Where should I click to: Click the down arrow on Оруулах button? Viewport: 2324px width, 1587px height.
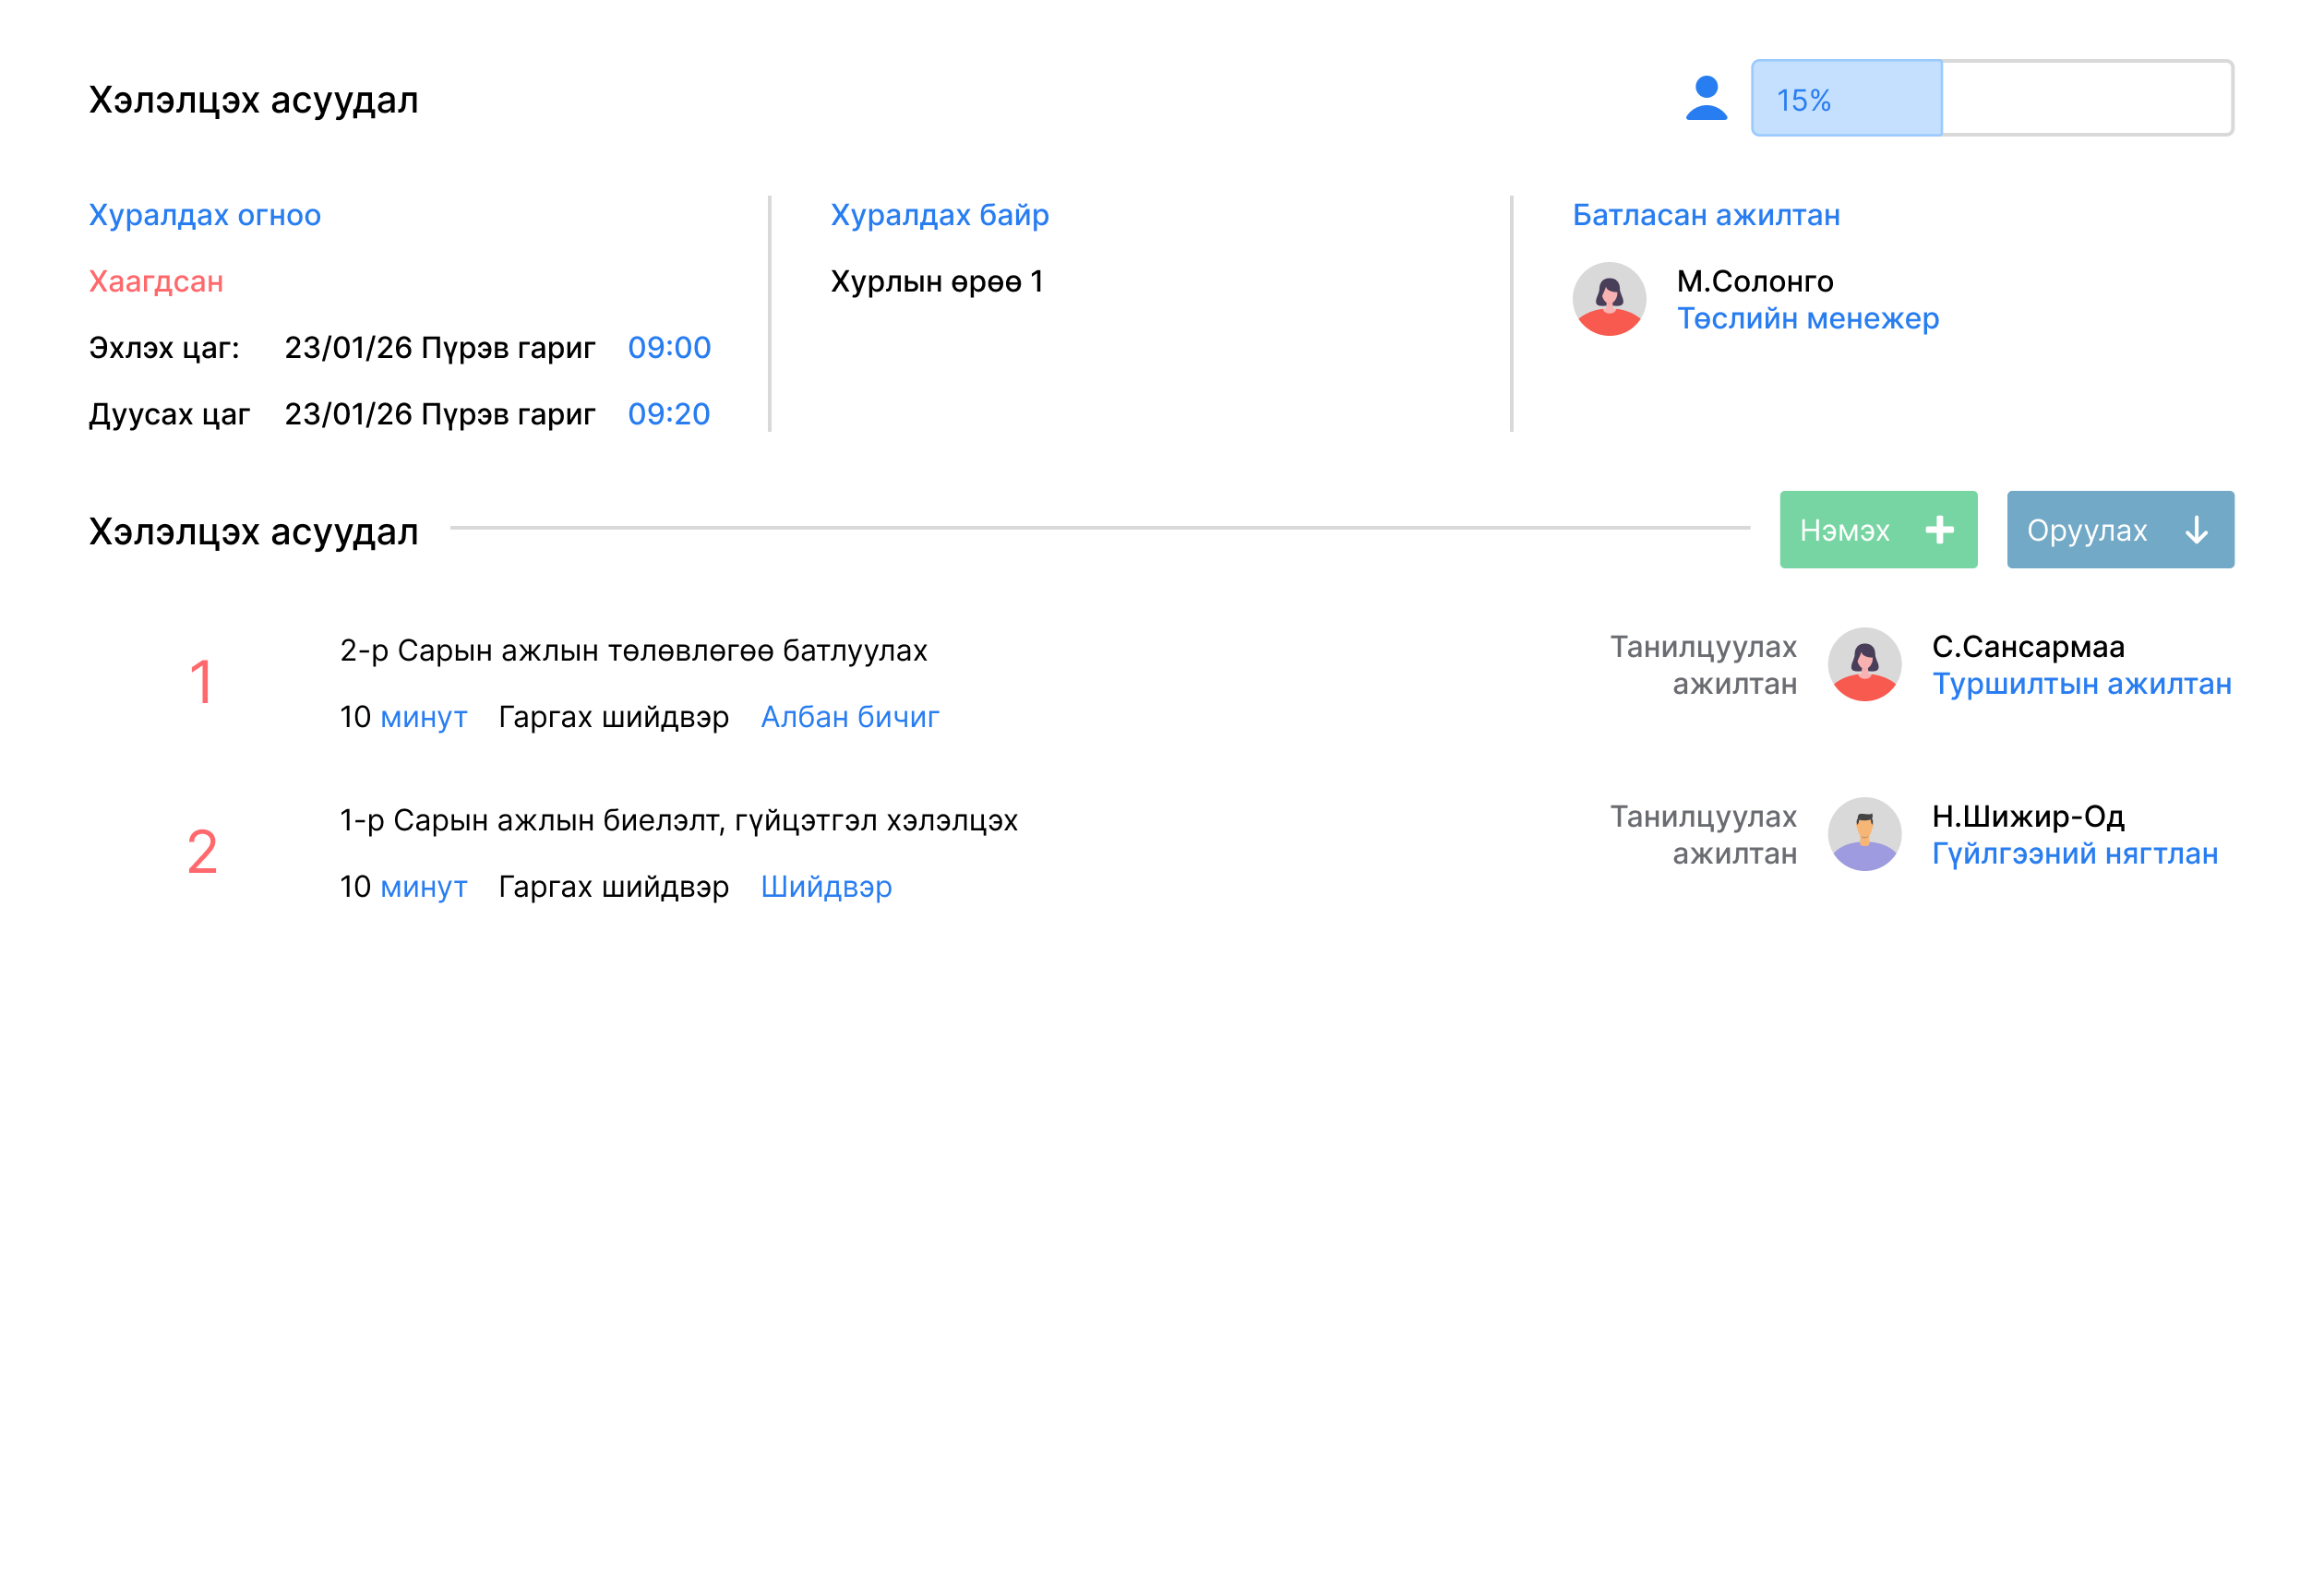(x=2196, y=530)
